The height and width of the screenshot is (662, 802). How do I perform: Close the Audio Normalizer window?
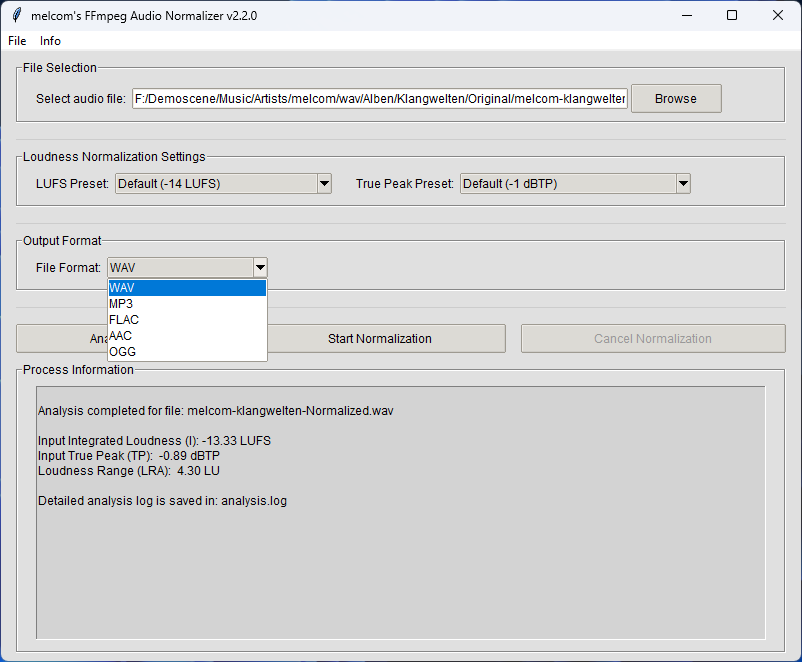(778, 15)
